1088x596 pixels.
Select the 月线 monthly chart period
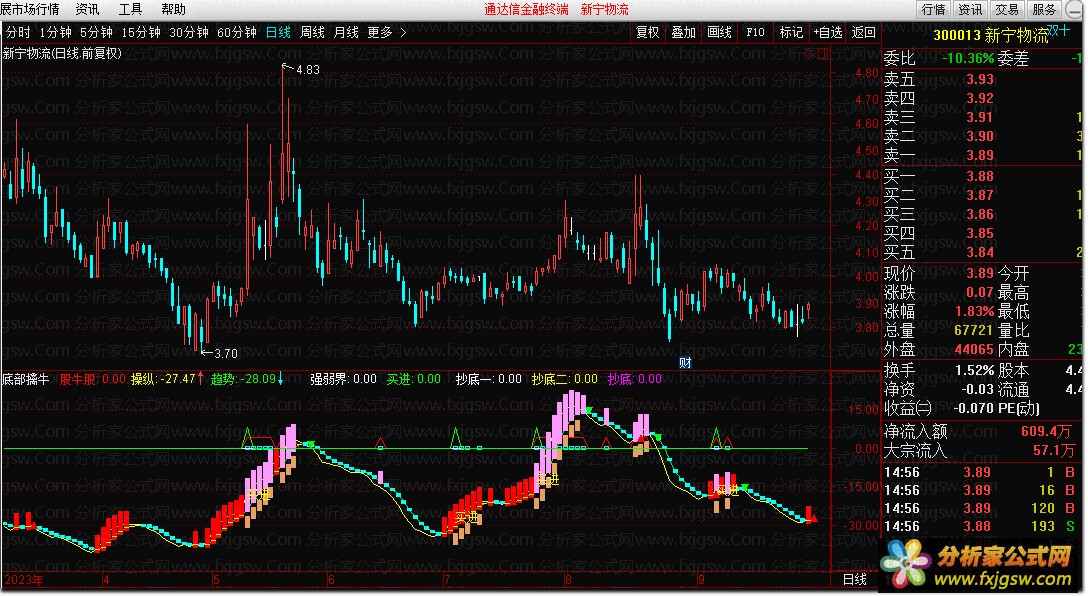tap(346, 32)
